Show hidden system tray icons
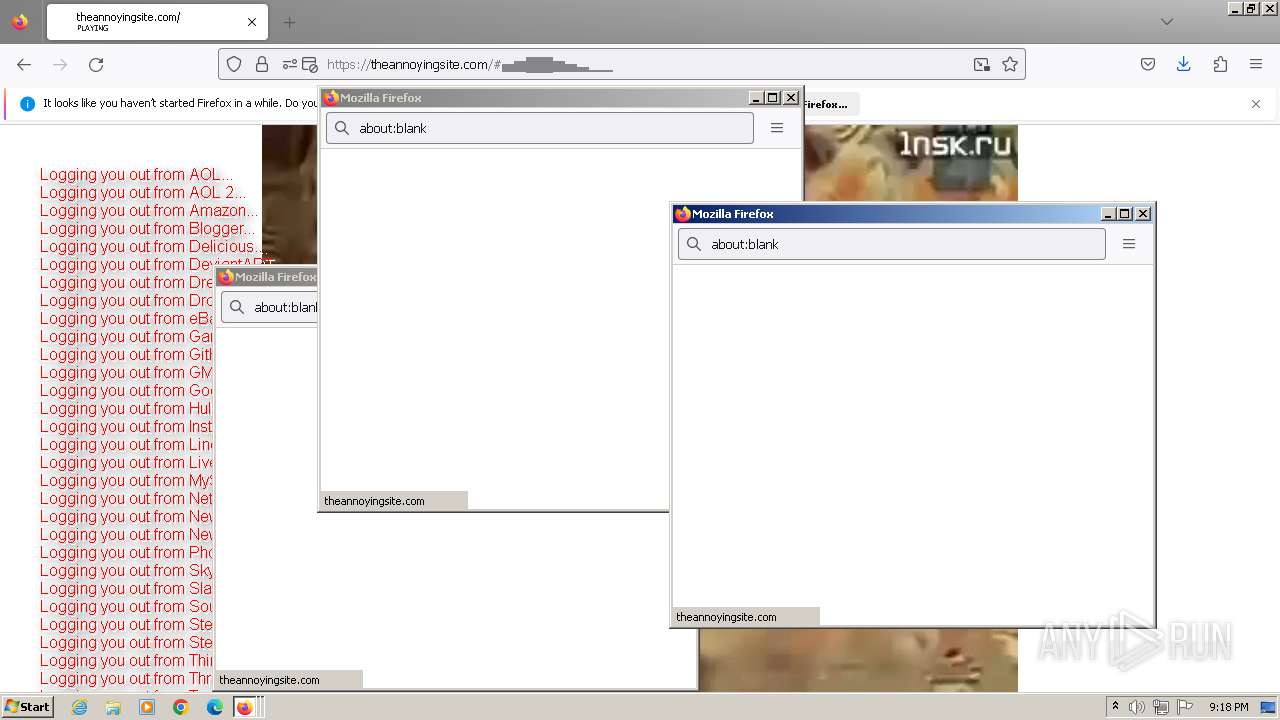 1115,707
